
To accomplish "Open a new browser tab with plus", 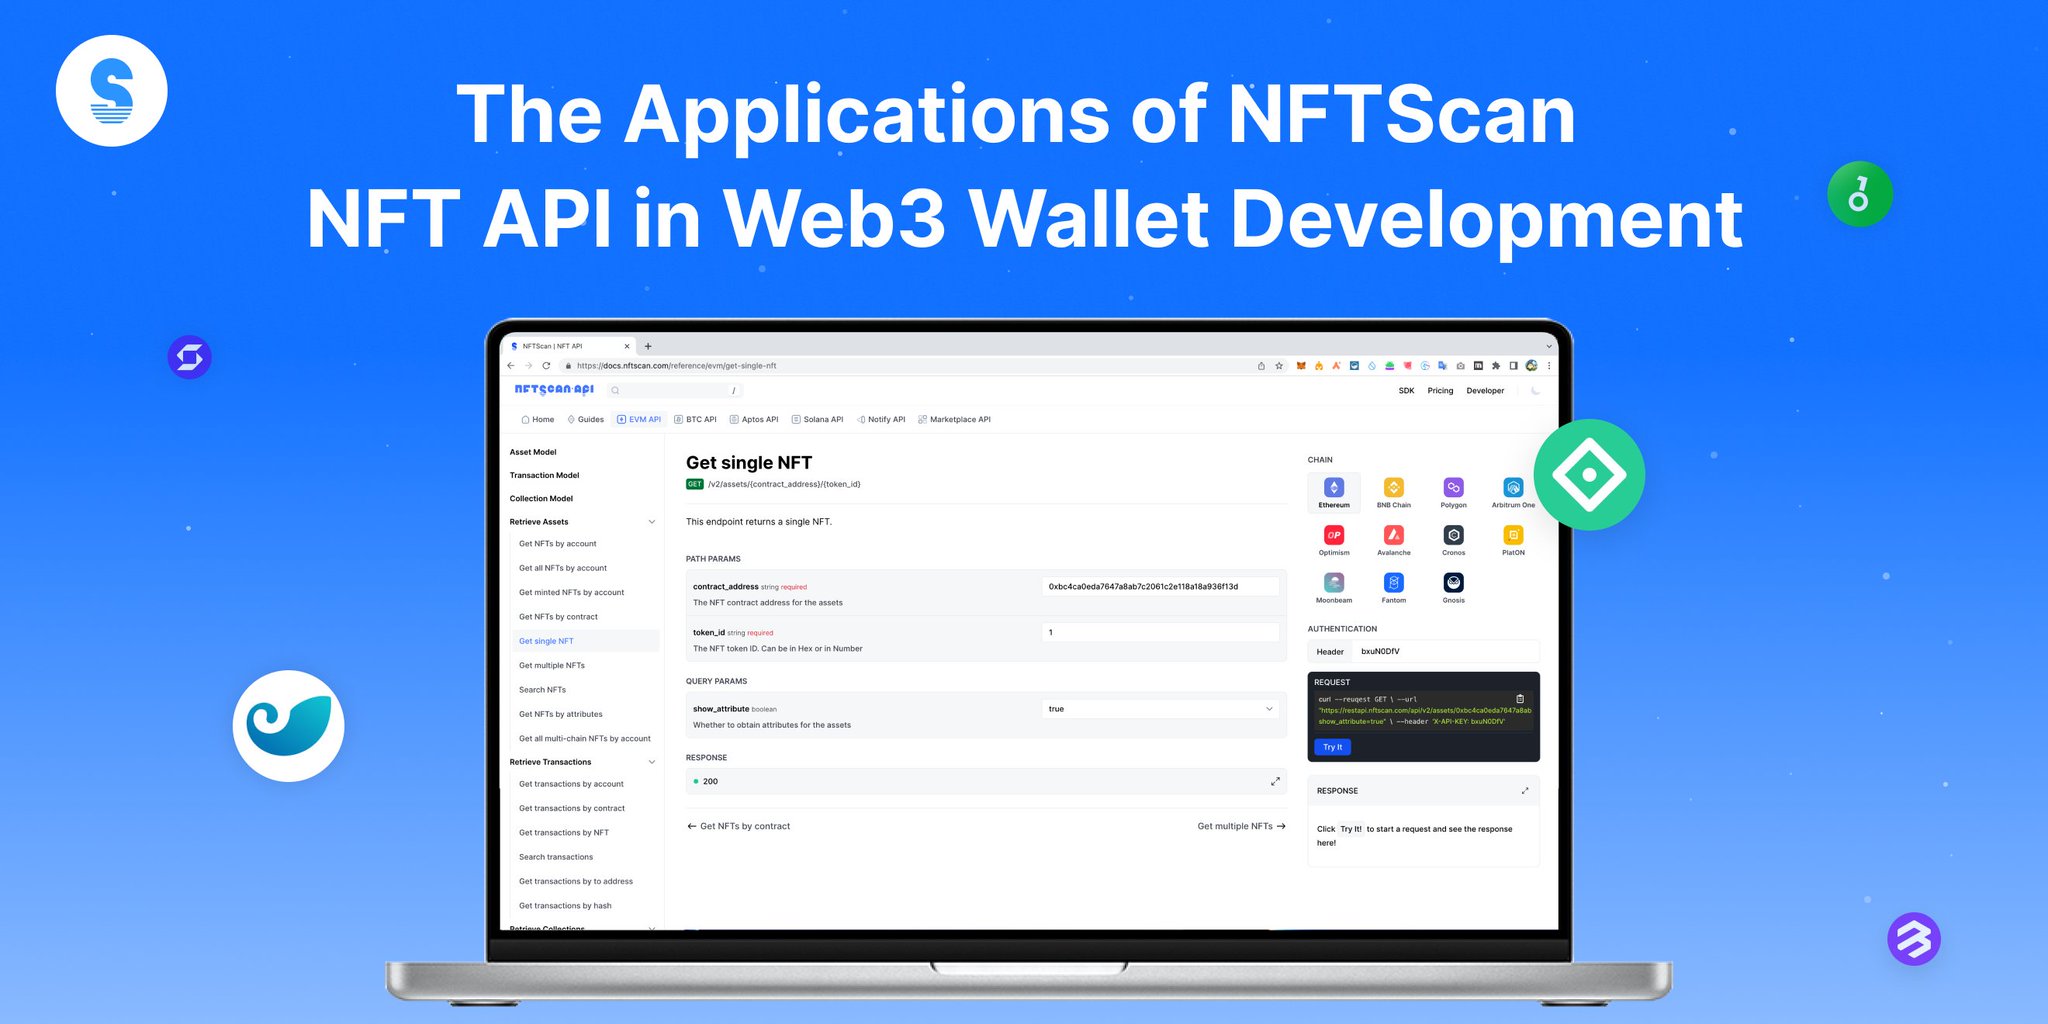I will tap(648, 346).
